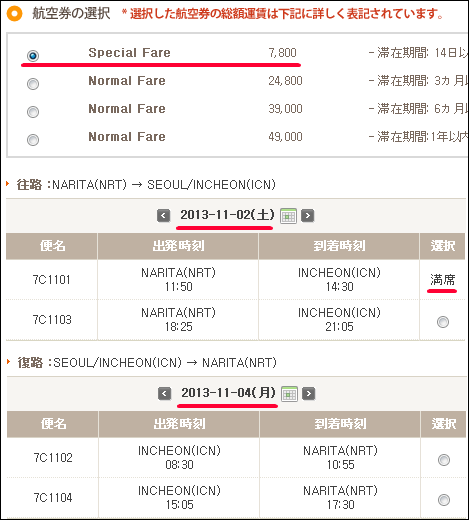Open the return date calendar icon
Image resolution: width=469 pixels, height=520 pixels.
pyautogui.click(x=289, y=394)
